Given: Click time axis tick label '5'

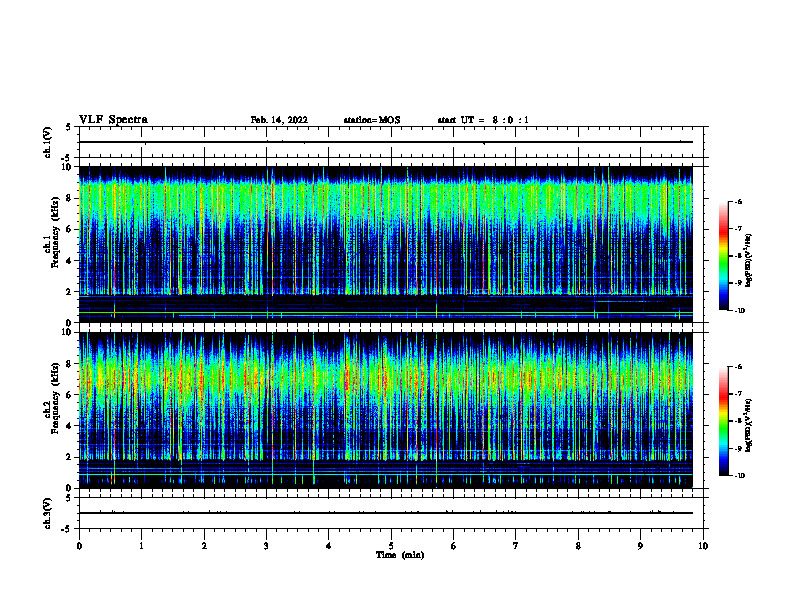Looking at the screenshot, I should [x=391, y=546].
